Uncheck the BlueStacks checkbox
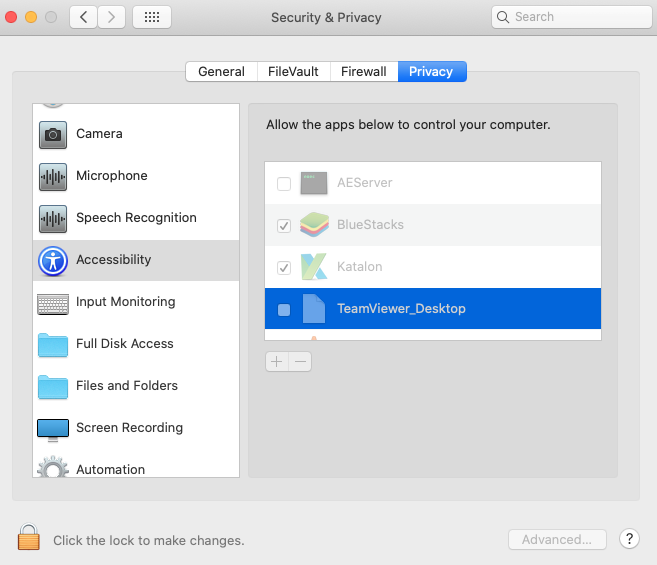Viewport: 657px width, 565px height. click(284, 225)
